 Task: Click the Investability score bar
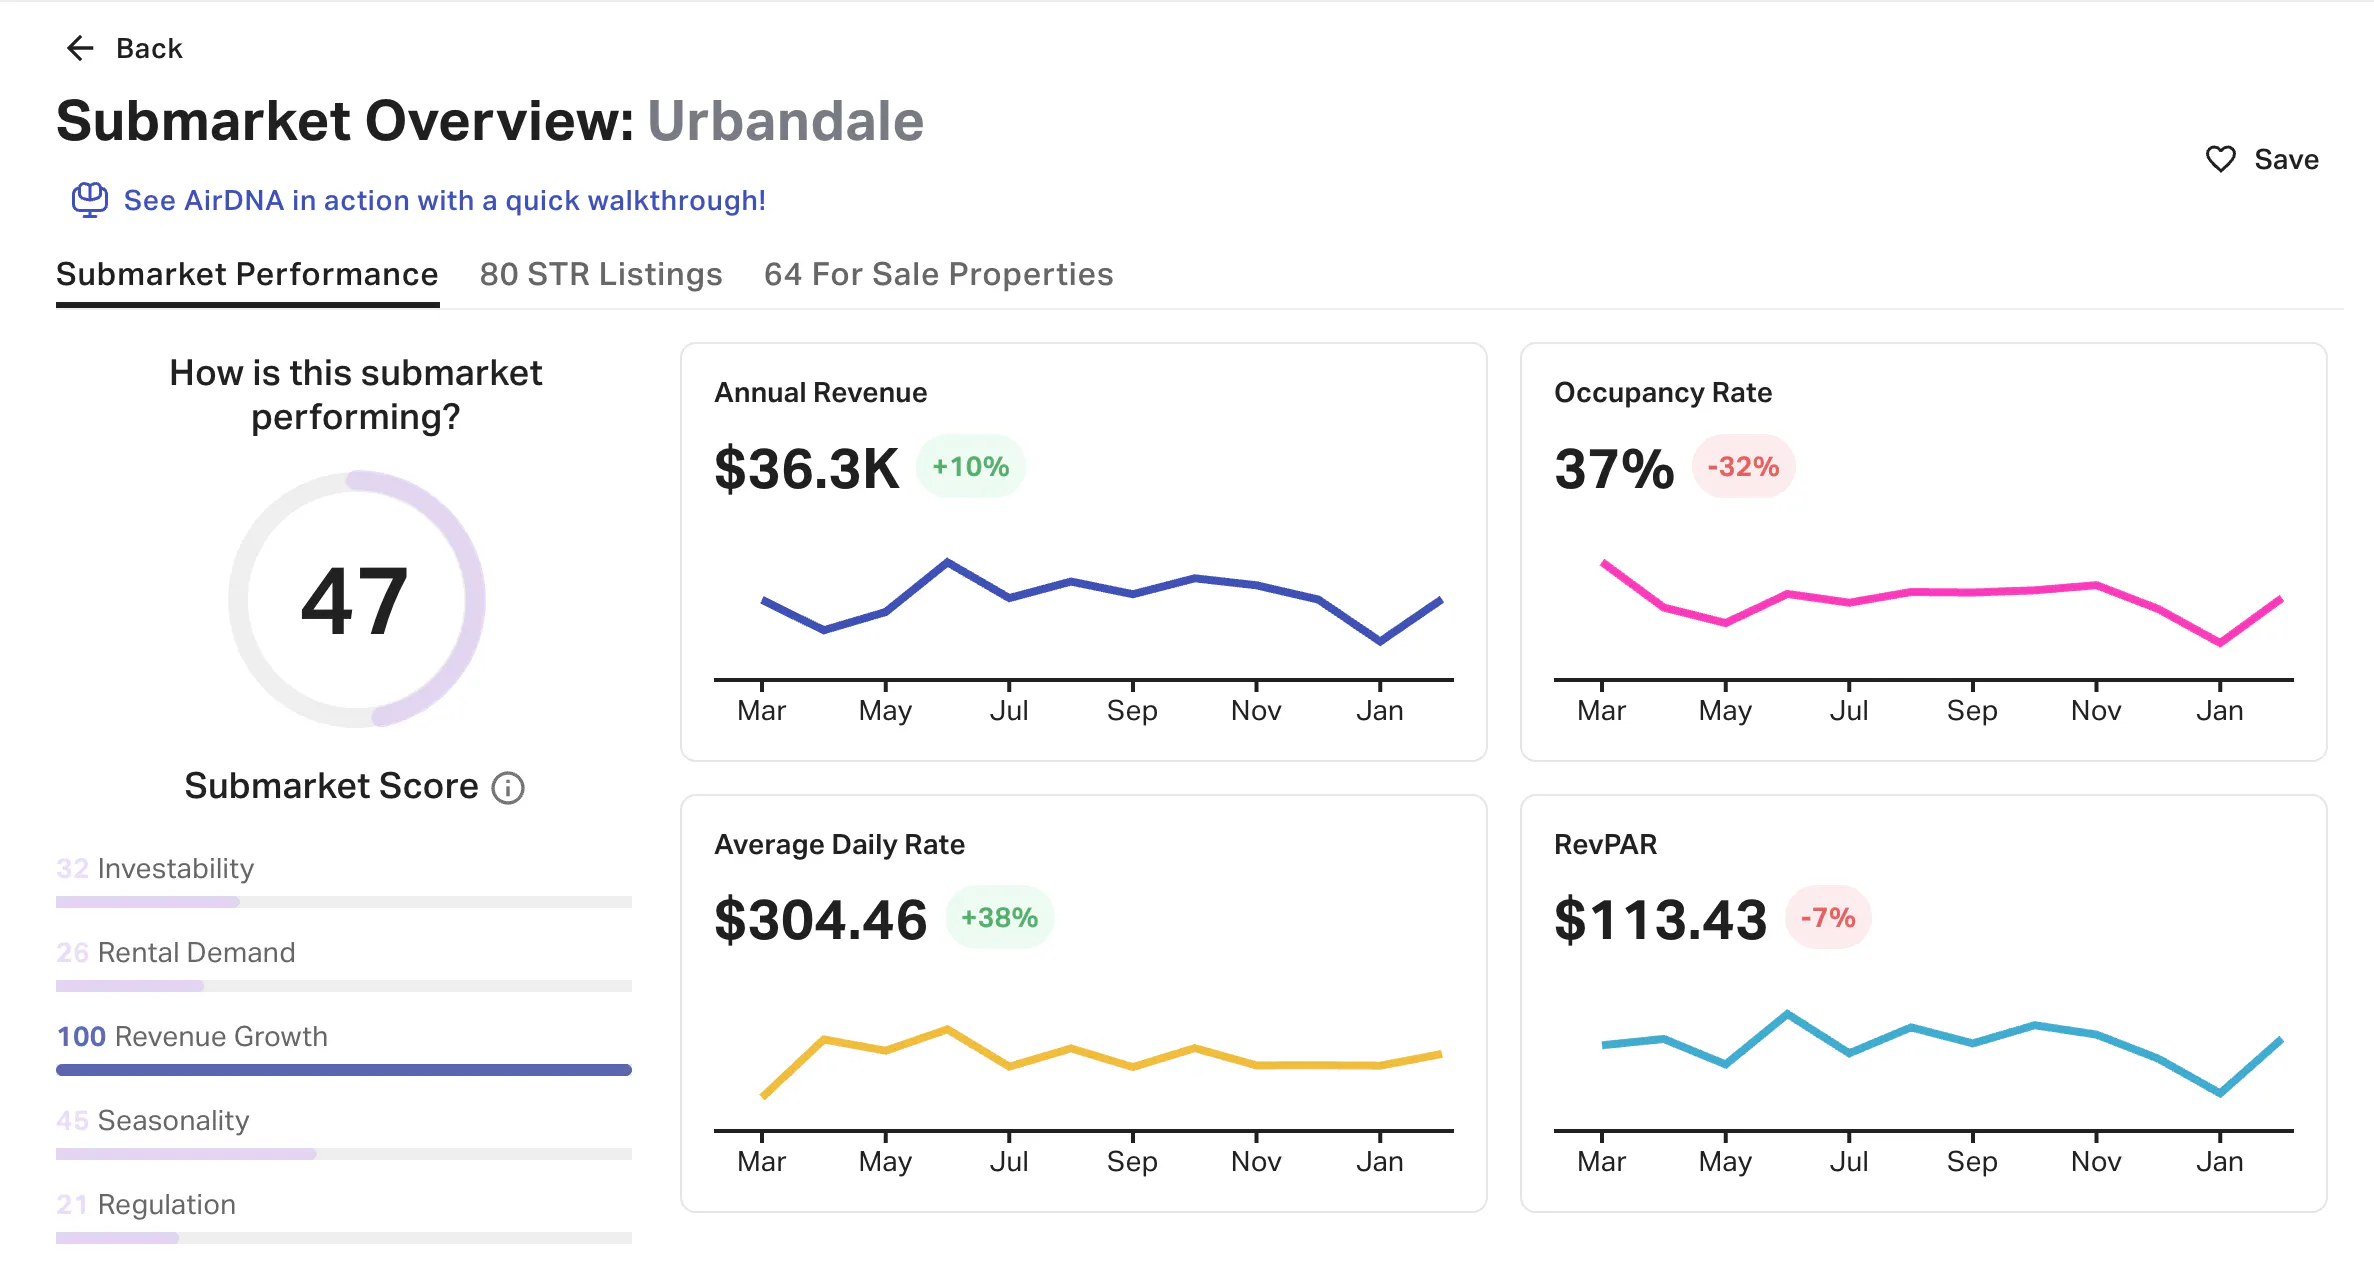pyautogui.click(x=344, y=902)
